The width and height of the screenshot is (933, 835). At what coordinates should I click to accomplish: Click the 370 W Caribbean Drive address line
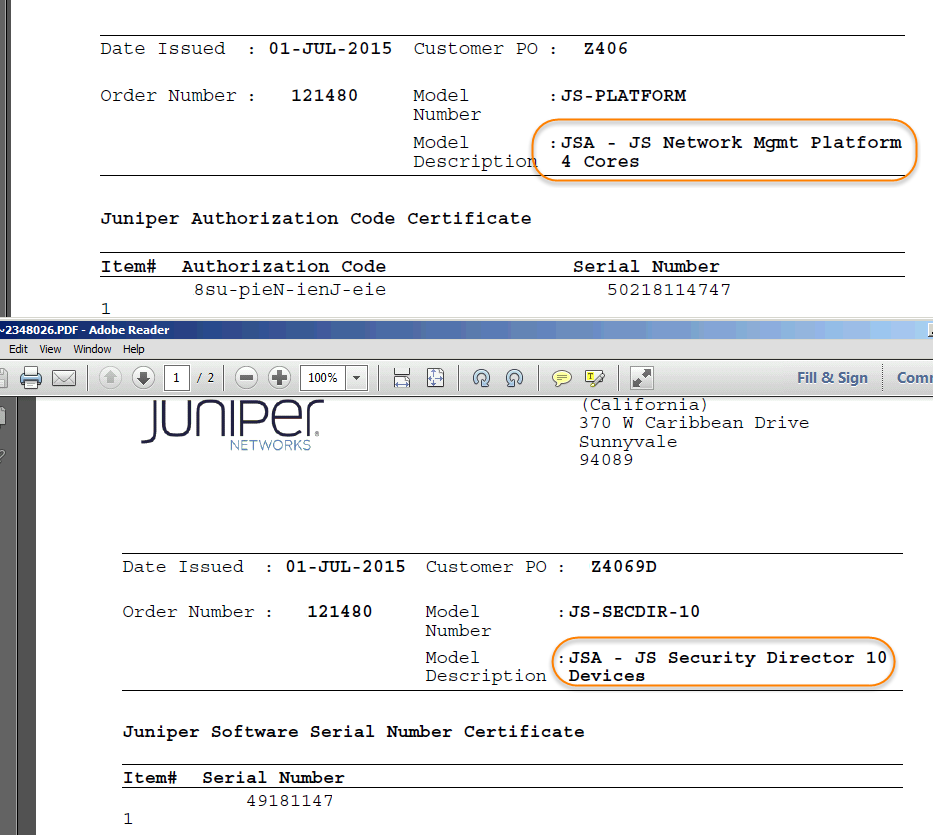[694, 423]
